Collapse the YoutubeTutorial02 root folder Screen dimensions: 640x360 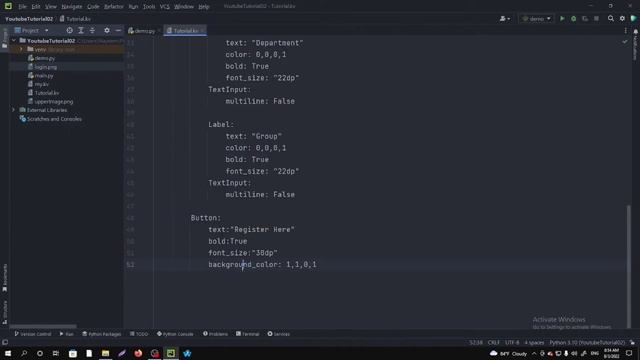pyautogui.click(x=14, y=40)
